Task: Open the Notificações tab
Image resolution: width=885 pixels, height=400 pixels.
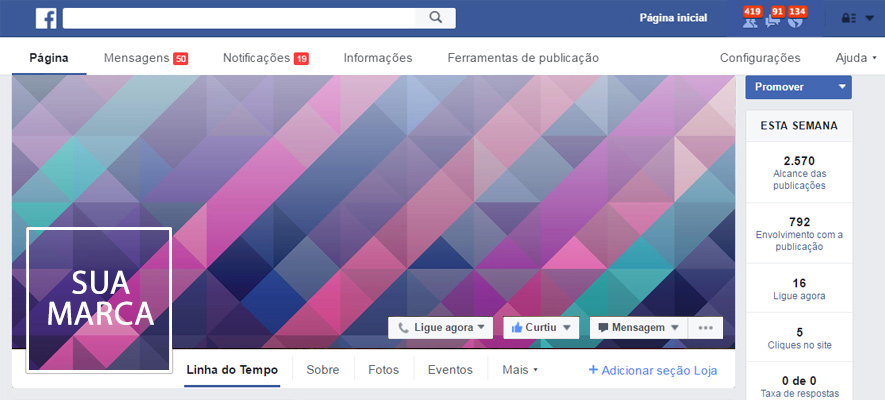Action: coord(265,58)
